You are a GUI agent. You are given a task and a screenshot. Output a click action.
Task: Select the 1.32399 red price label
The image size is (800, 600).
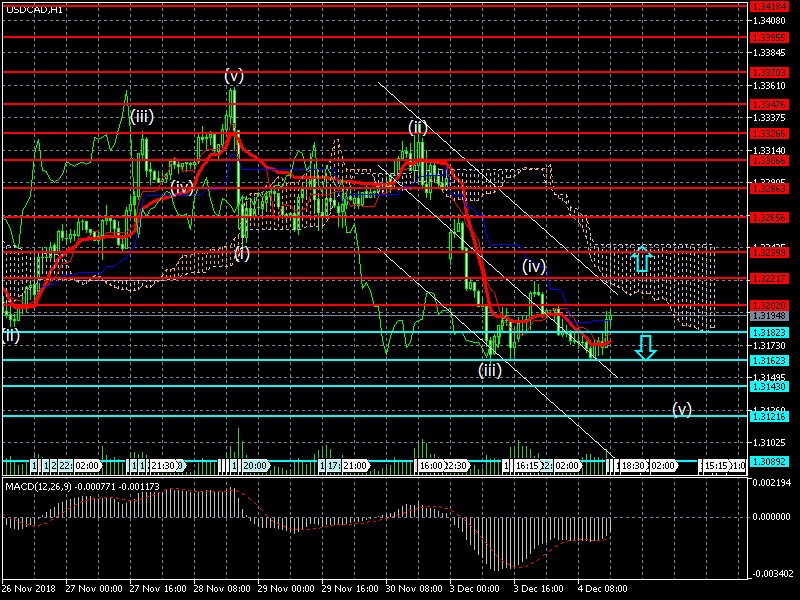coord(769,253)
